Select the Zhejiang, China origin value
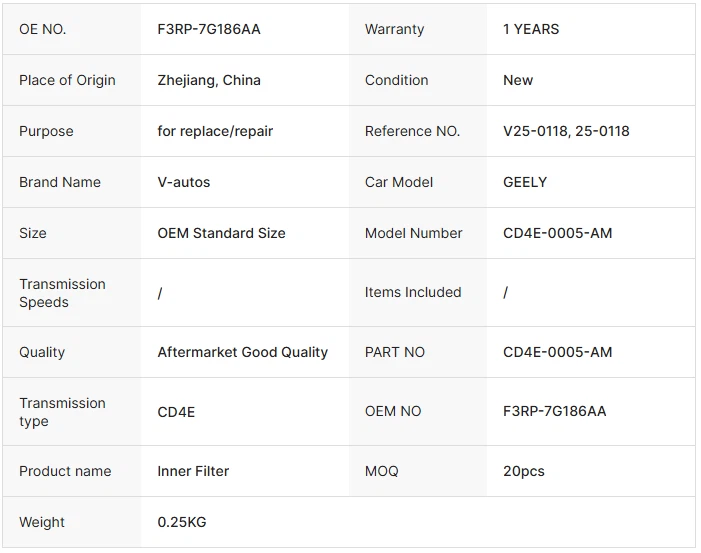Image resolution: width=701 pixels, height=553 pixels. [x=209, y=80]
